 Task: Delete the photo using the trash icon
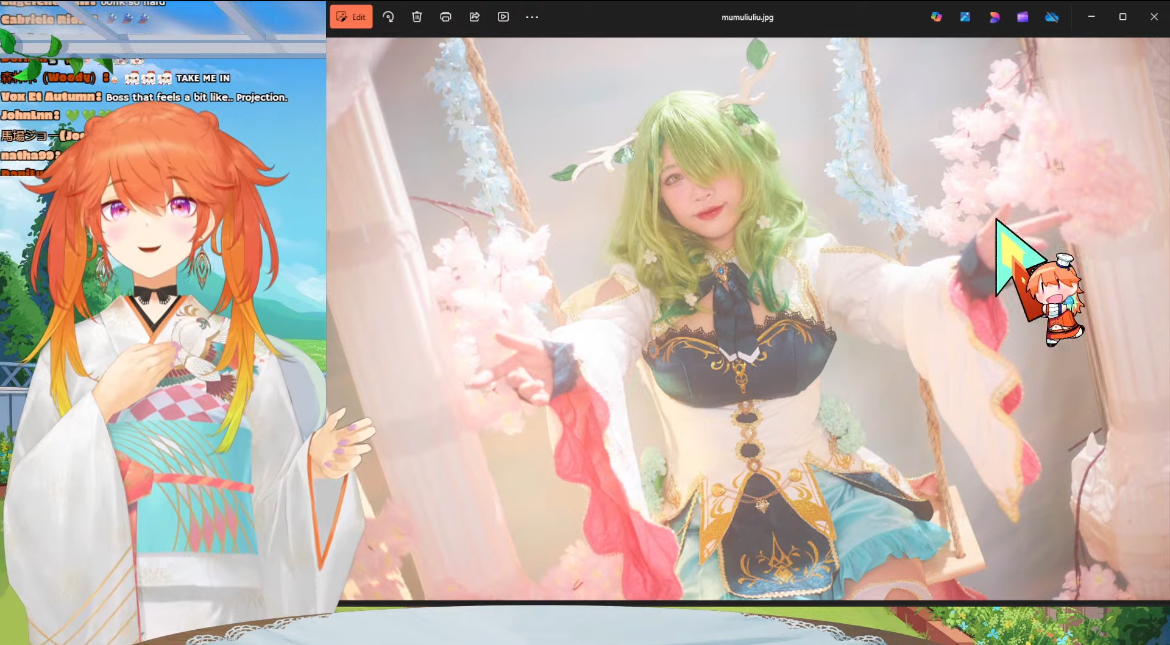click(x=417, y=16)
